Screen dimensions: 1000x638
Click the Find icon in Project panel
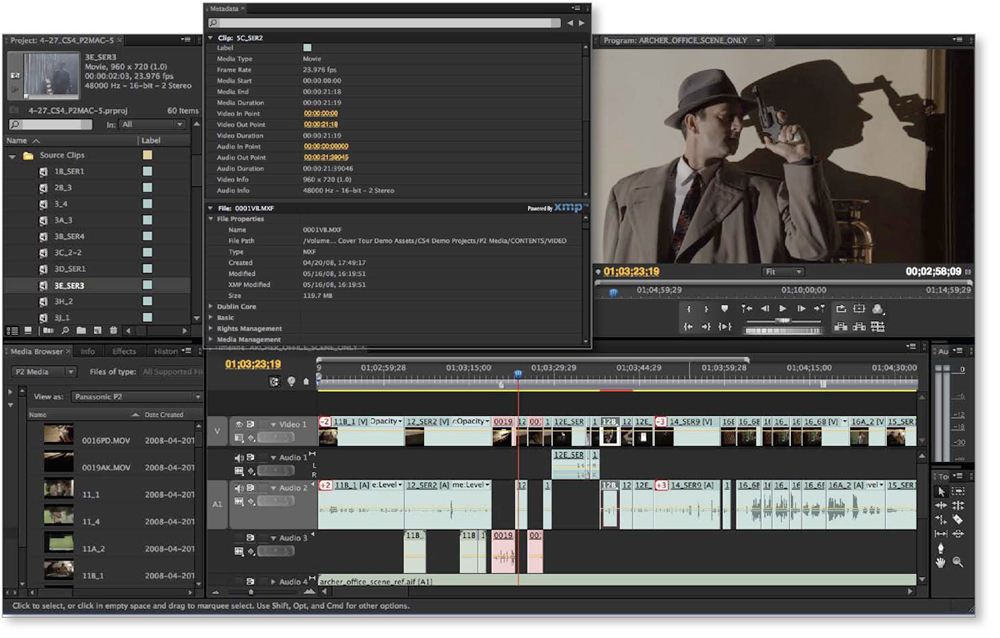point(65,330)
